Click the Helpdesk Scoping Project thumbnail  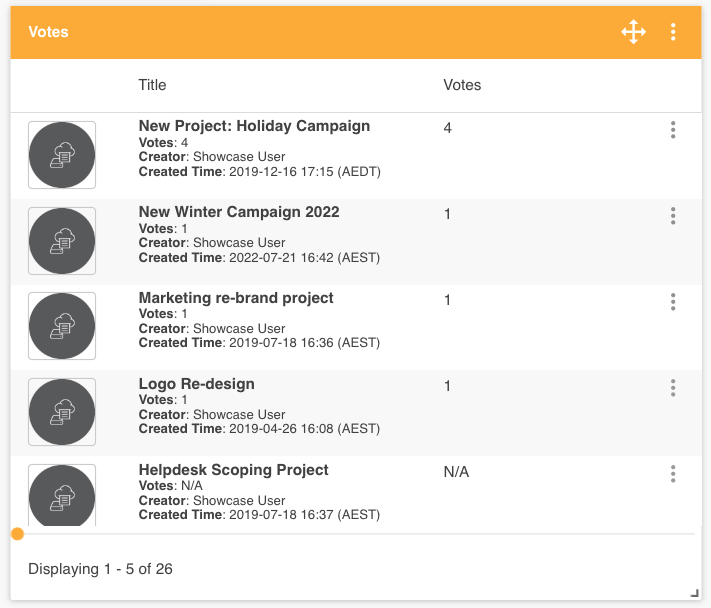click(62, 495)
